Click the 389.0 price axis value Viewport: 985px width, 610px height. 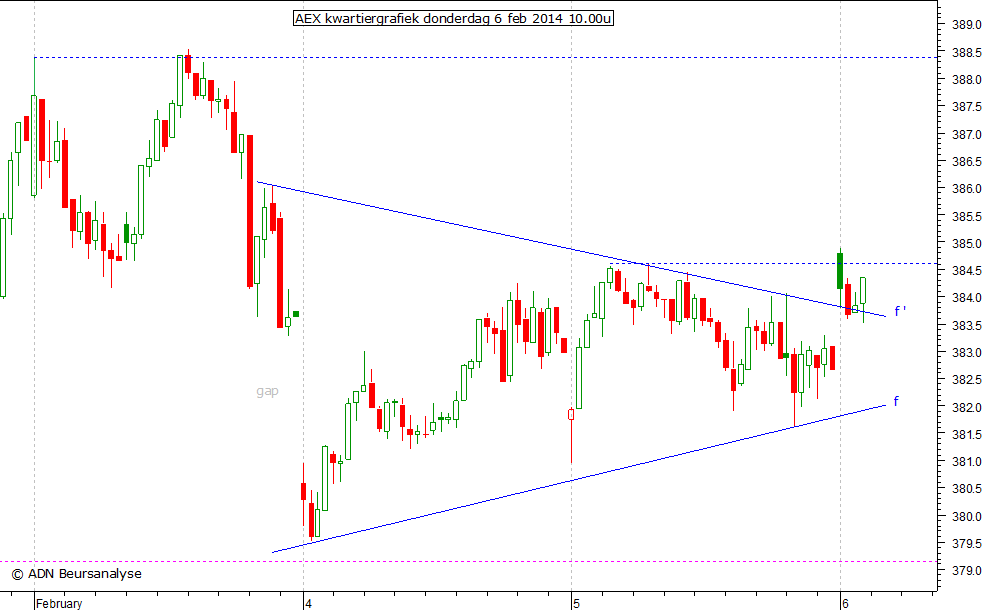pyautogui.click(x=966, y=25)
